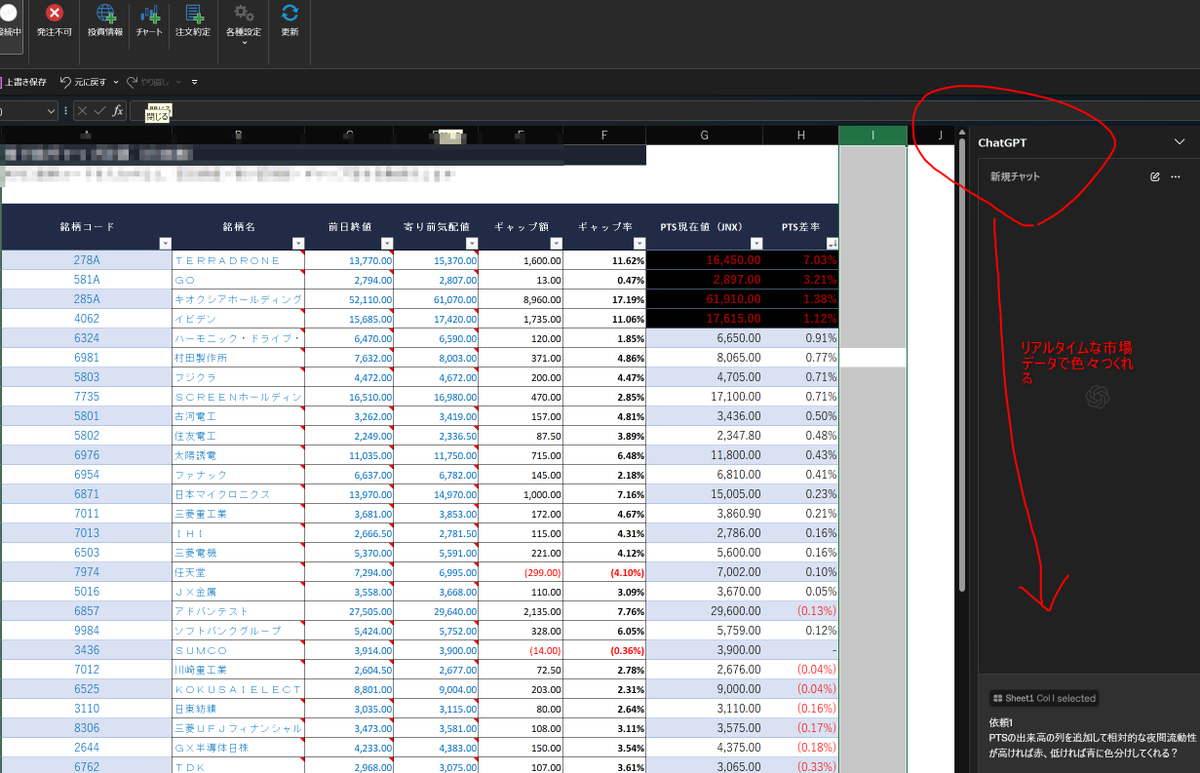
Task: Select cell フジクラ
Action: tap(238, 377)
